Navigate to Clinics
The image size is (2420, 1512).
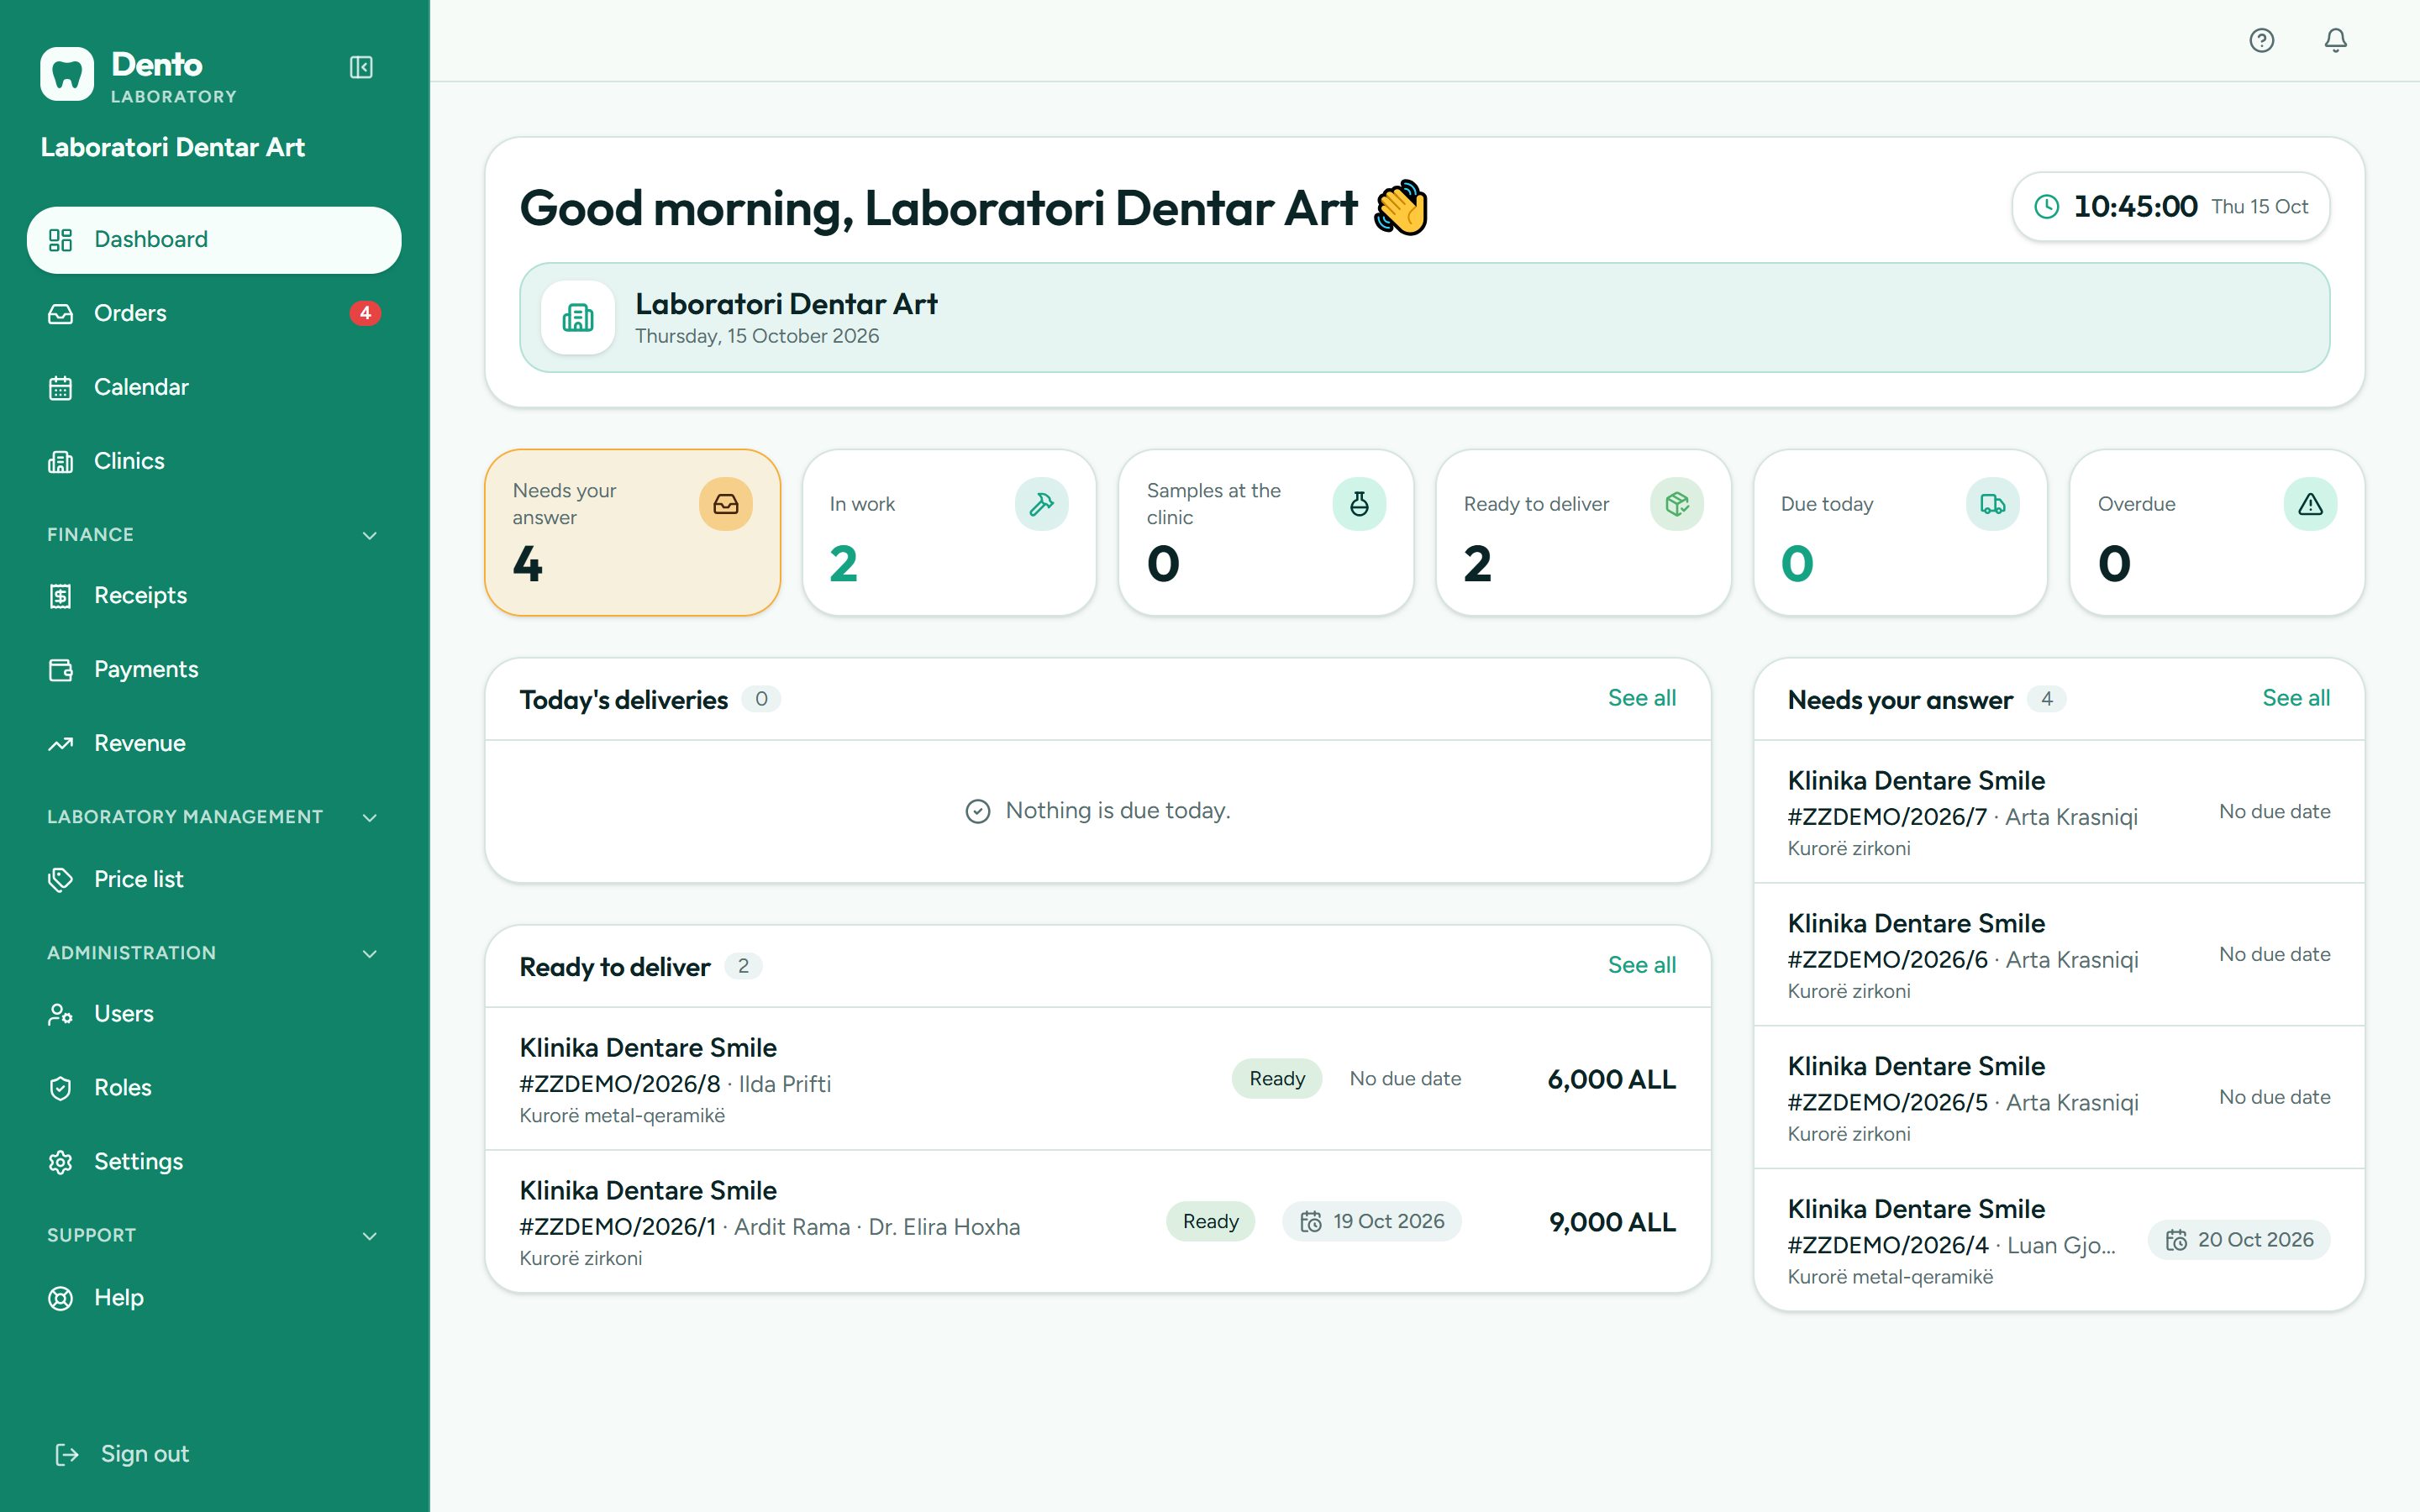point(214,461)
